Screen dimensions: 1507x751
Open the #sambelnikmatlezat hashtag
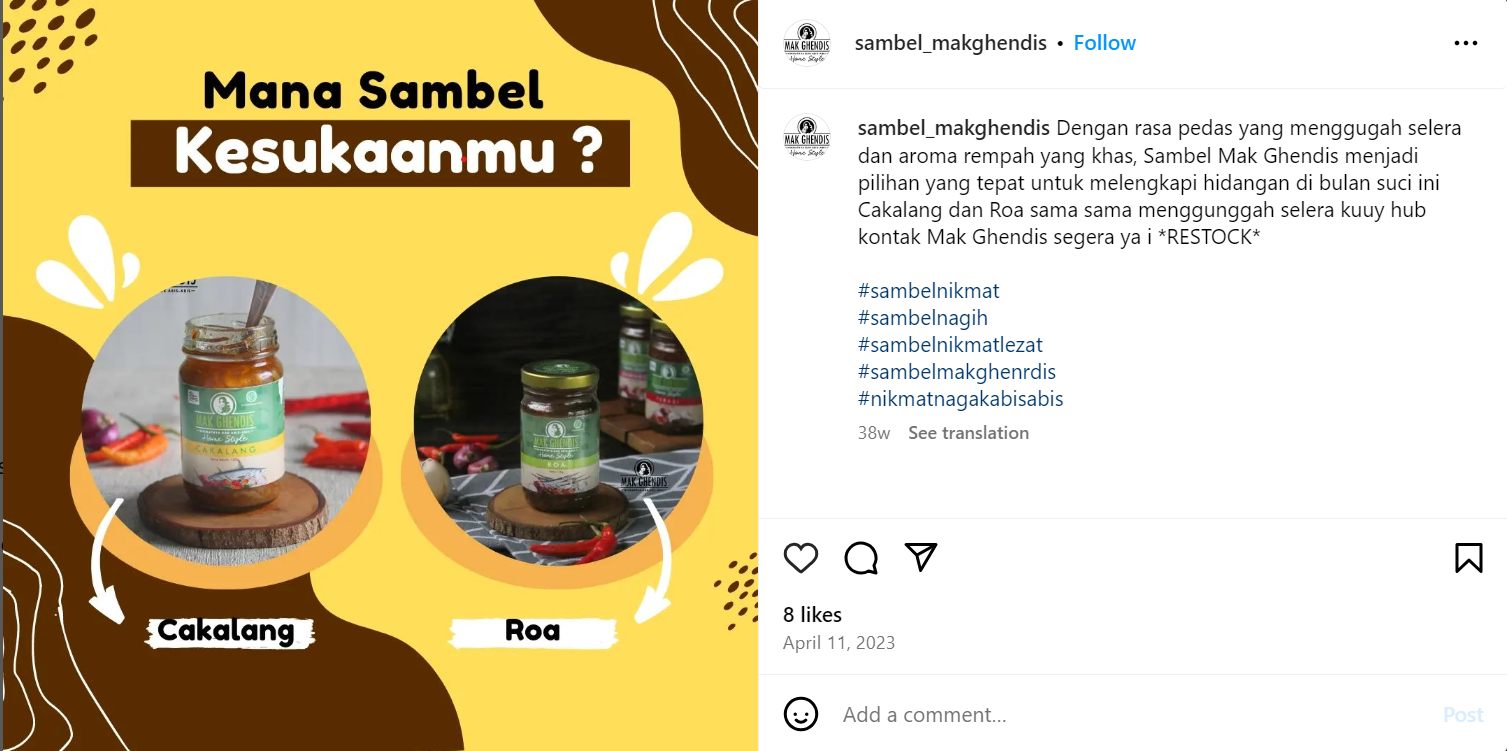click(950, 345)
